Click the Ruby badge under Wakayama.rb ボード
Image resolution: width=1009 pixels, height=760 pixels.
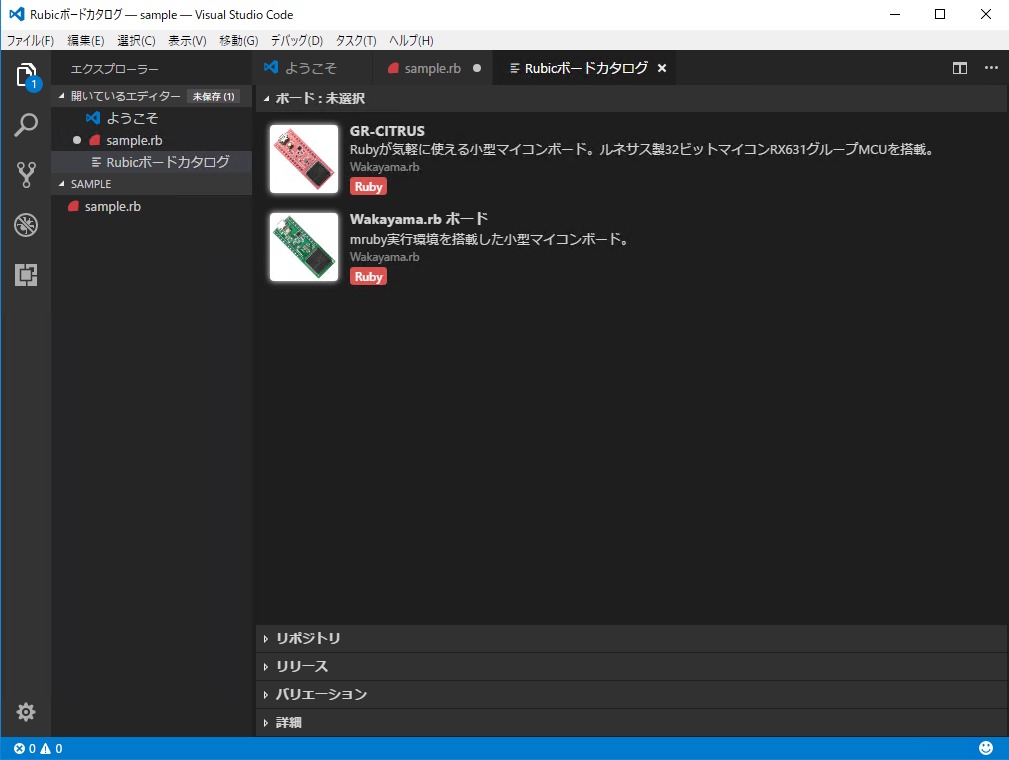pyautogui.click(x=368, y=277)
